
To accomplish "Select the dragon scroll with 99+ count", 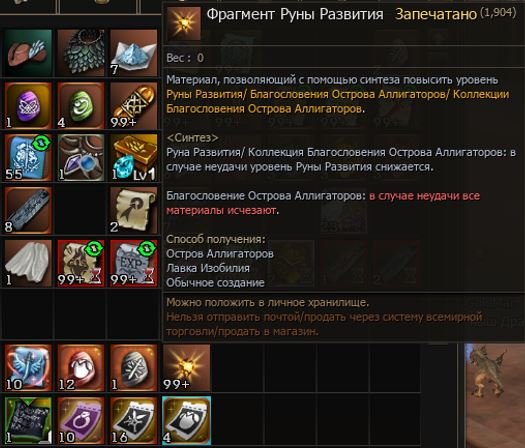I will 81,263.
